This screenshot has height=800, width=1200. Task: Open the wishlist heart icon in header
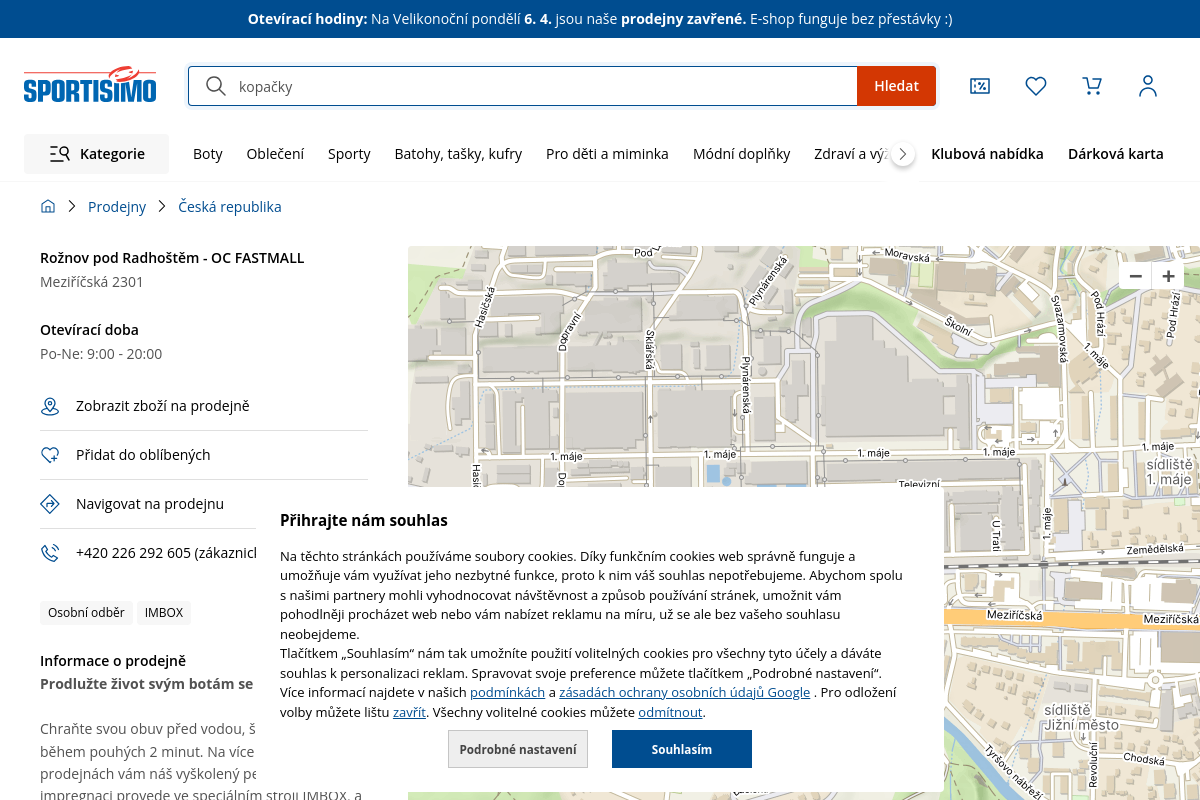click(1036, 86)
